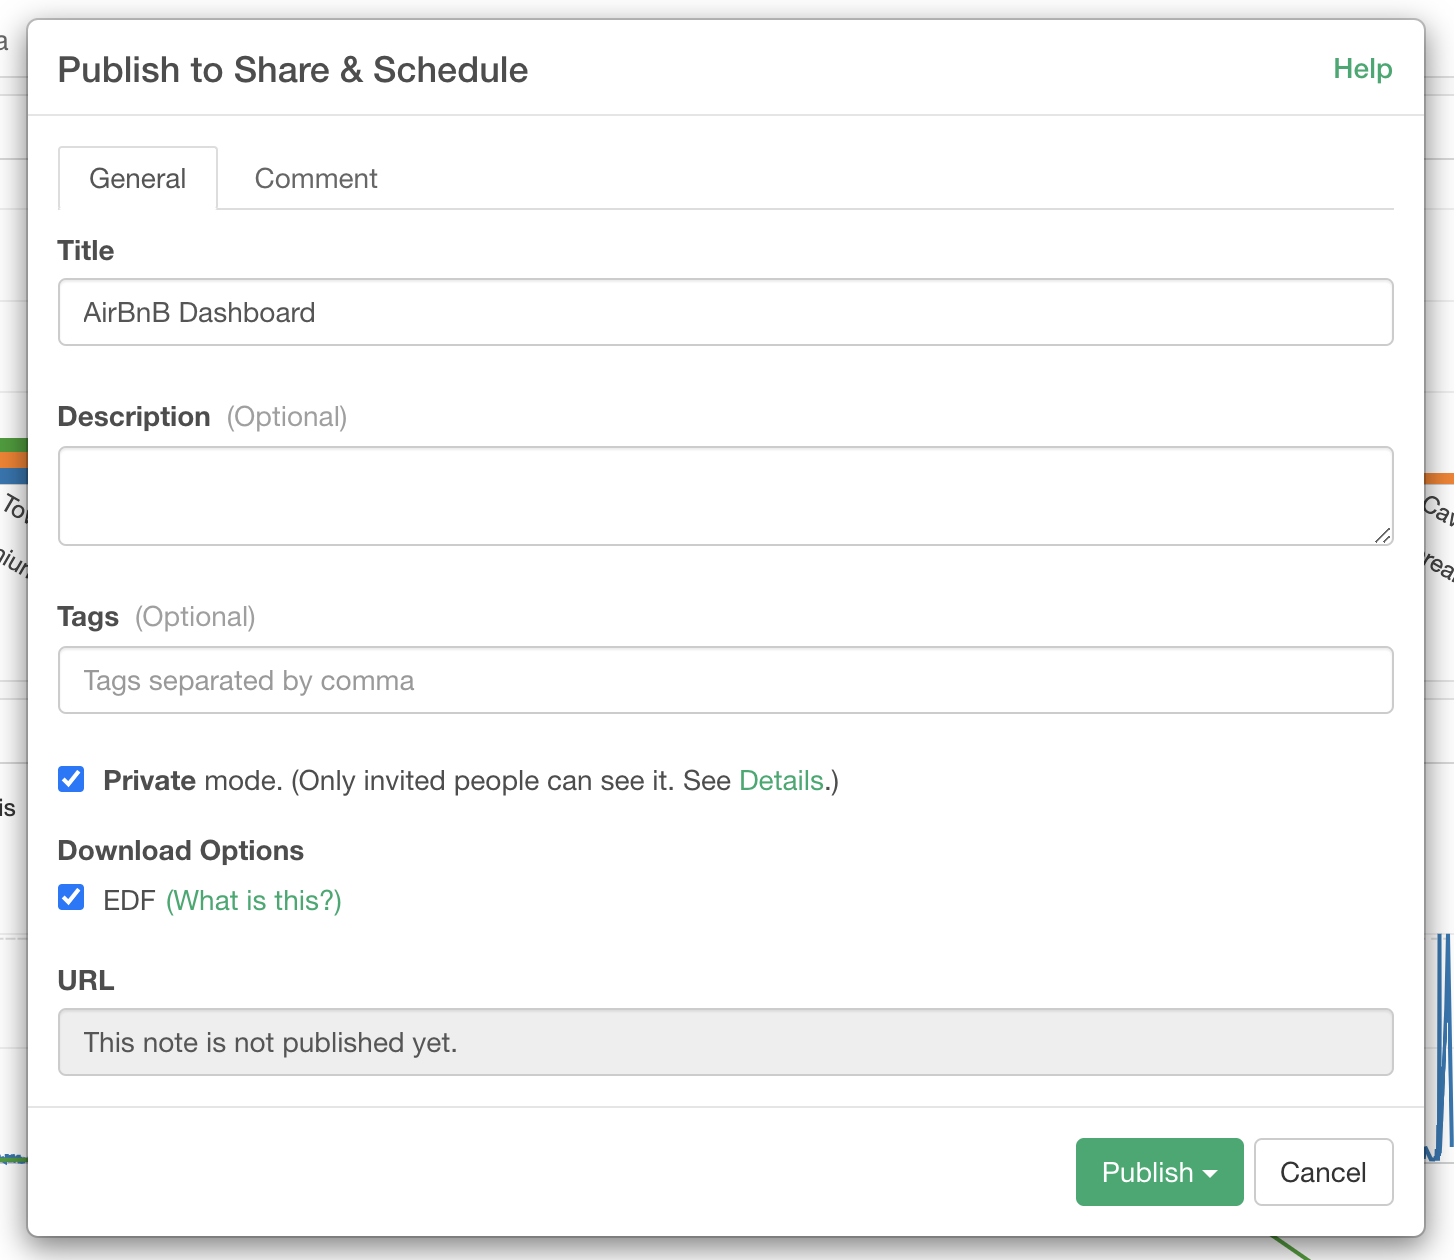Open the Help link in dialog header
This screenshot has width=1454, height=1260.
(x=1362, y=69)
